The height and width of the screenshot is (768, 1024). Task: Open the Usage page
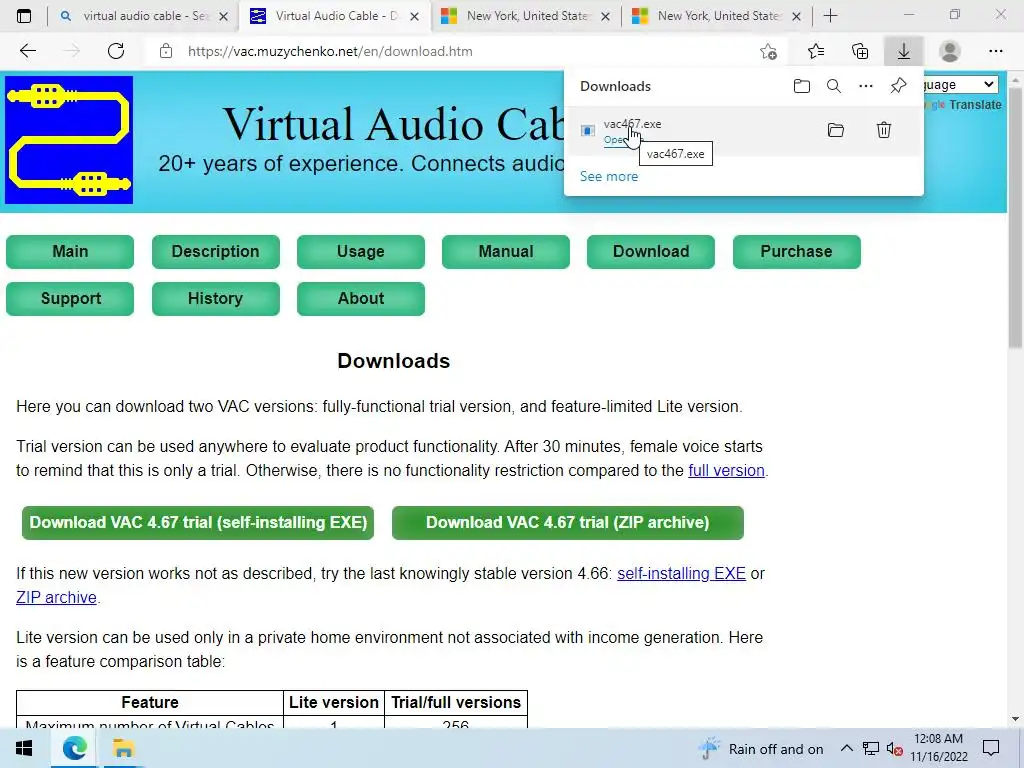point(360,251)
